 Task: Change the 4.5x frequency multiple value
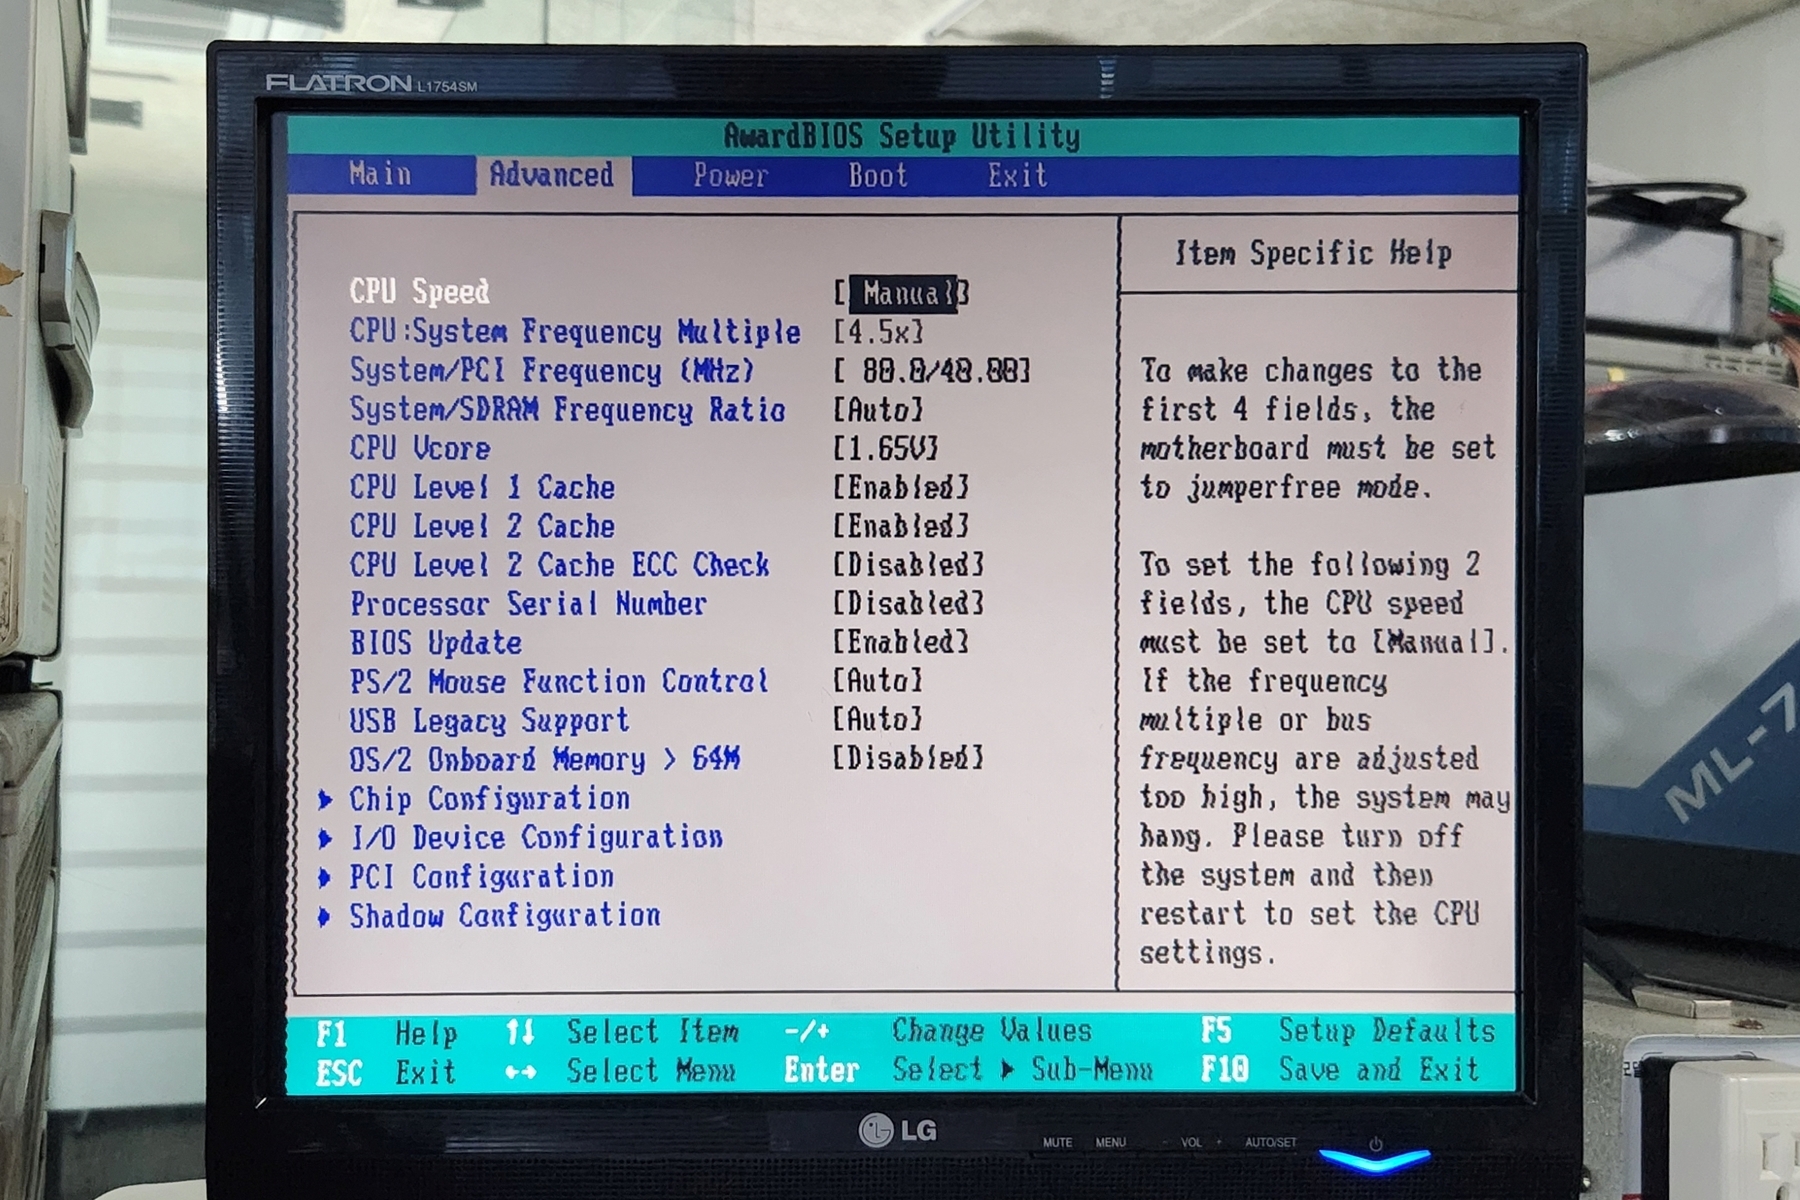pos(879,332)
